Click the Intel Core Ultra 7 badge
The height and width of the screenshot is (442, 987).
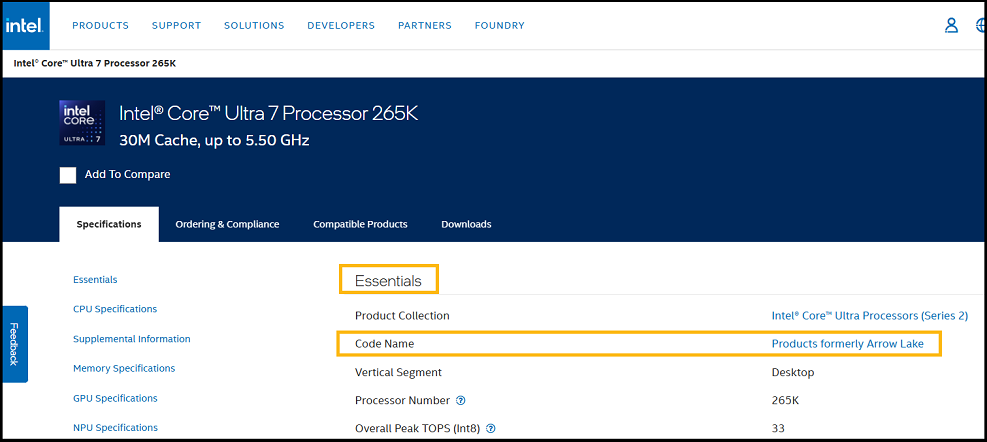tap(81, 124)
